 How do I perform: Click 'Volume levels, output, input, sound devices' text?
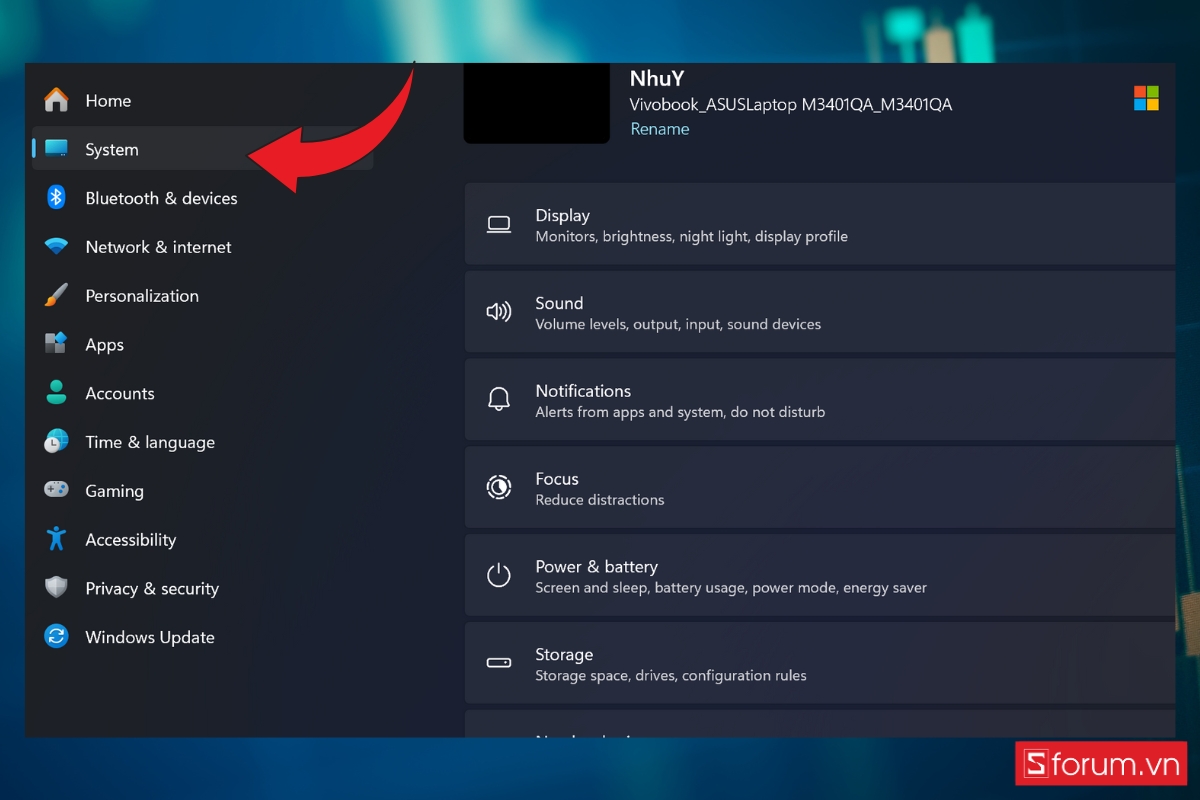pos(678,324)
